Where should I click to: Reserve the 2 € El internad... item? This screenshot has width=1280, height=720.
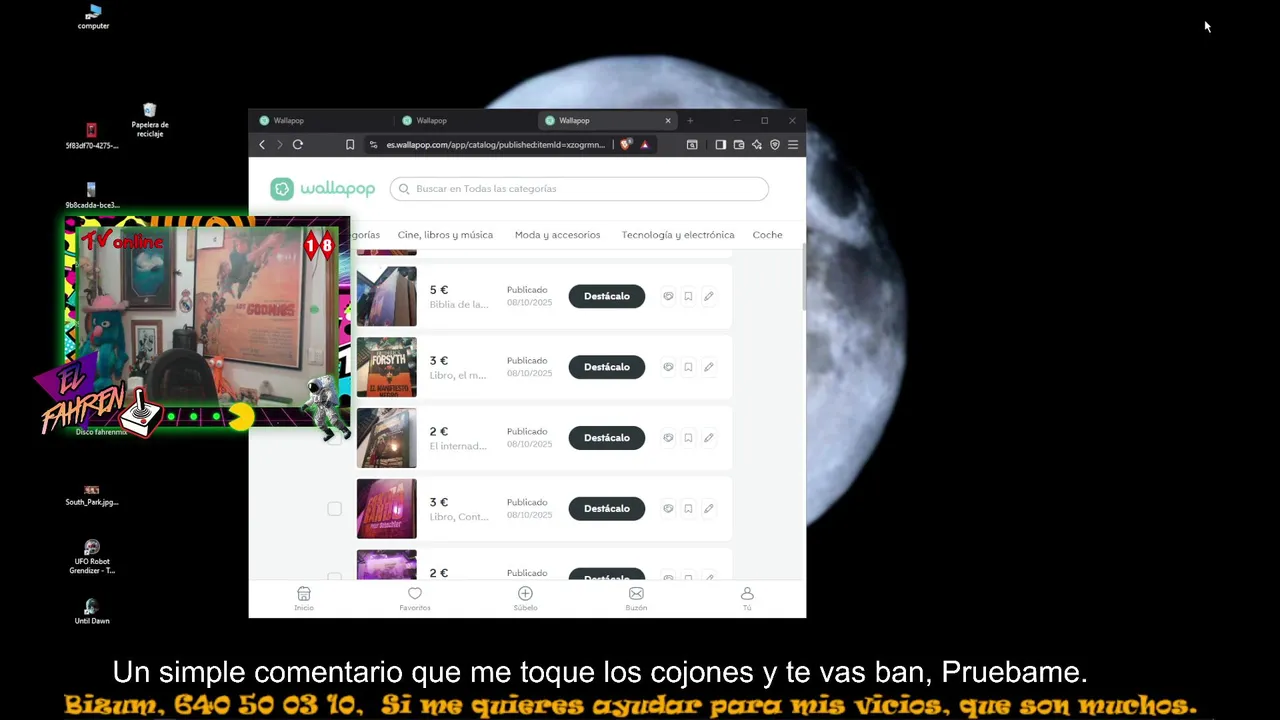click(x=688, y=438)
